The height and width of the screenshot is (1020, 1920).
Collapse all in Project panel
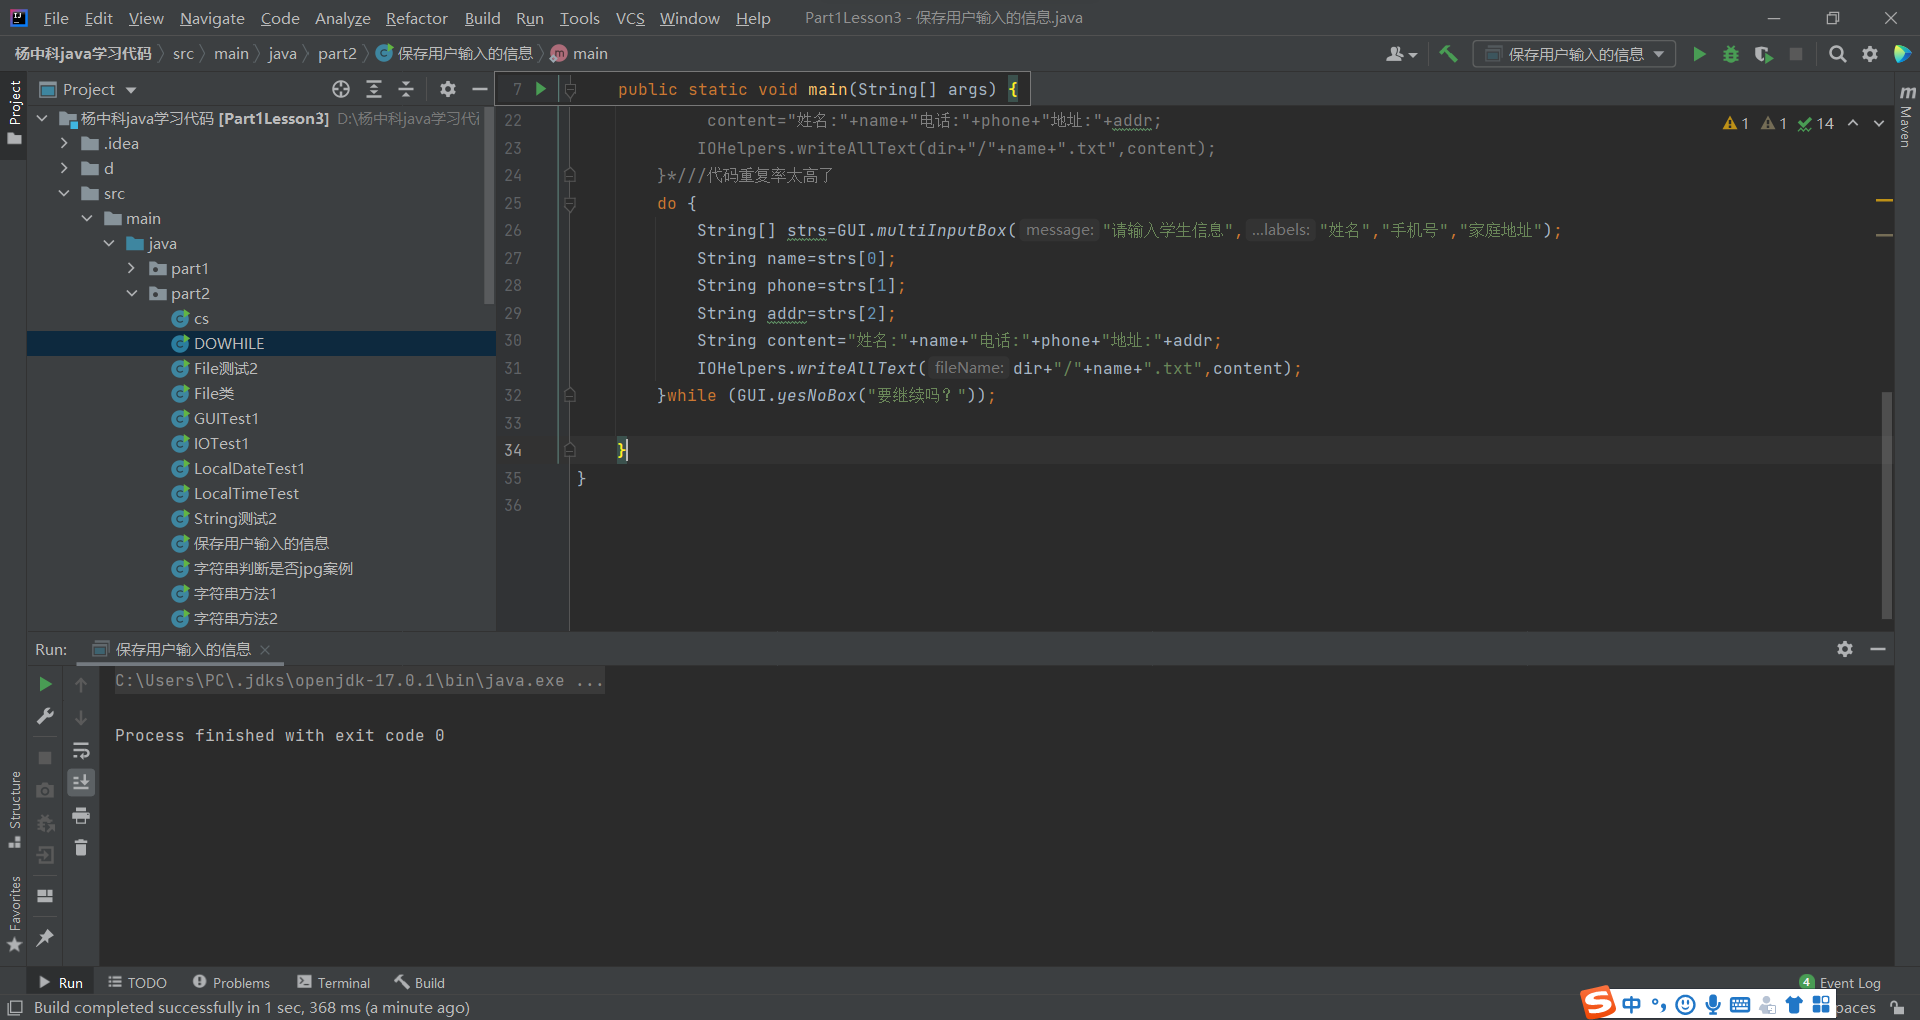406,89
